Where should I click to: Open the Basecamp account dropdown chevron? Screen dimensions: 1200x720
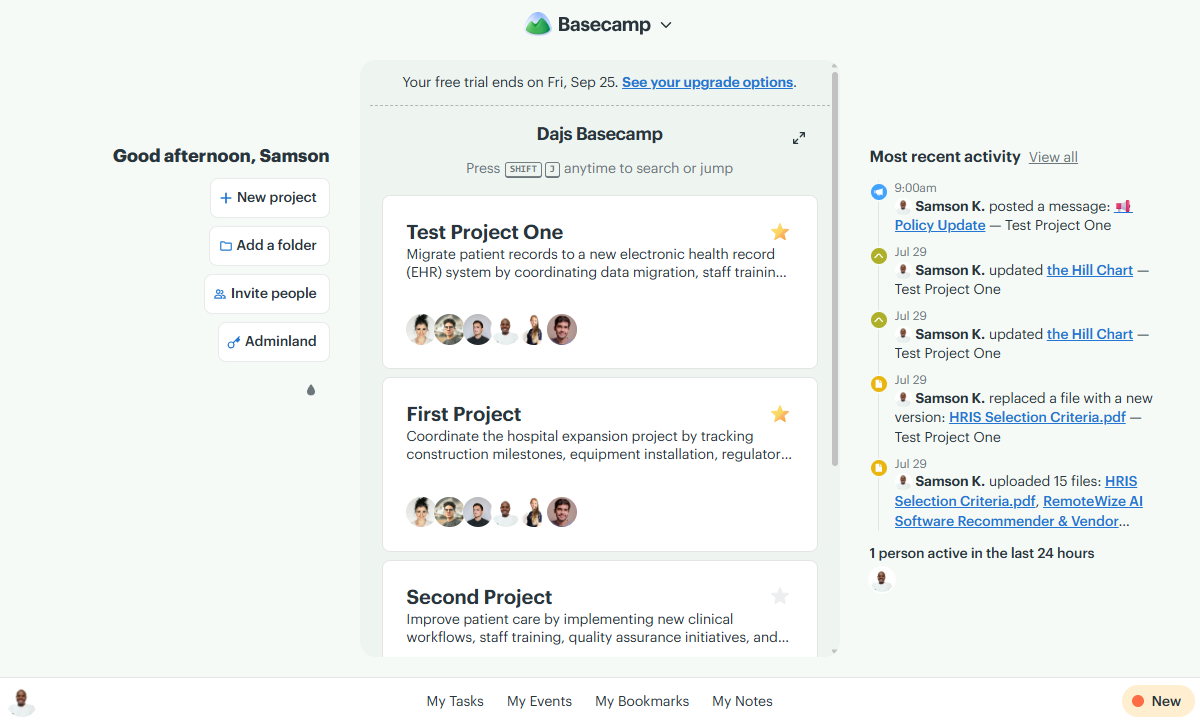tap(666, 25)
